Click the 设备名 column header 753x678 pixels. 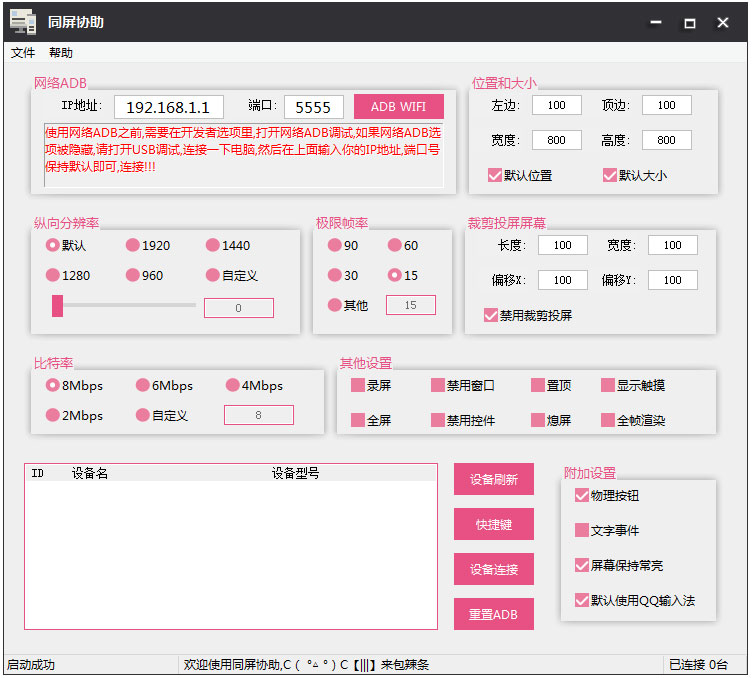tap(90, 473)
